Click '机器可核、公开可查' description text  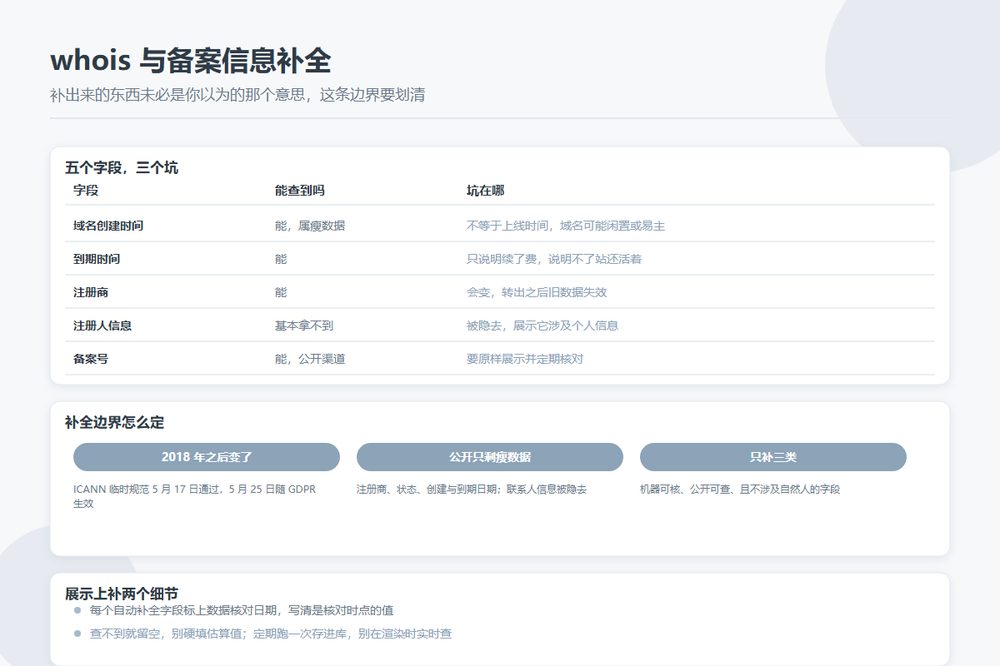coord(740,489)
